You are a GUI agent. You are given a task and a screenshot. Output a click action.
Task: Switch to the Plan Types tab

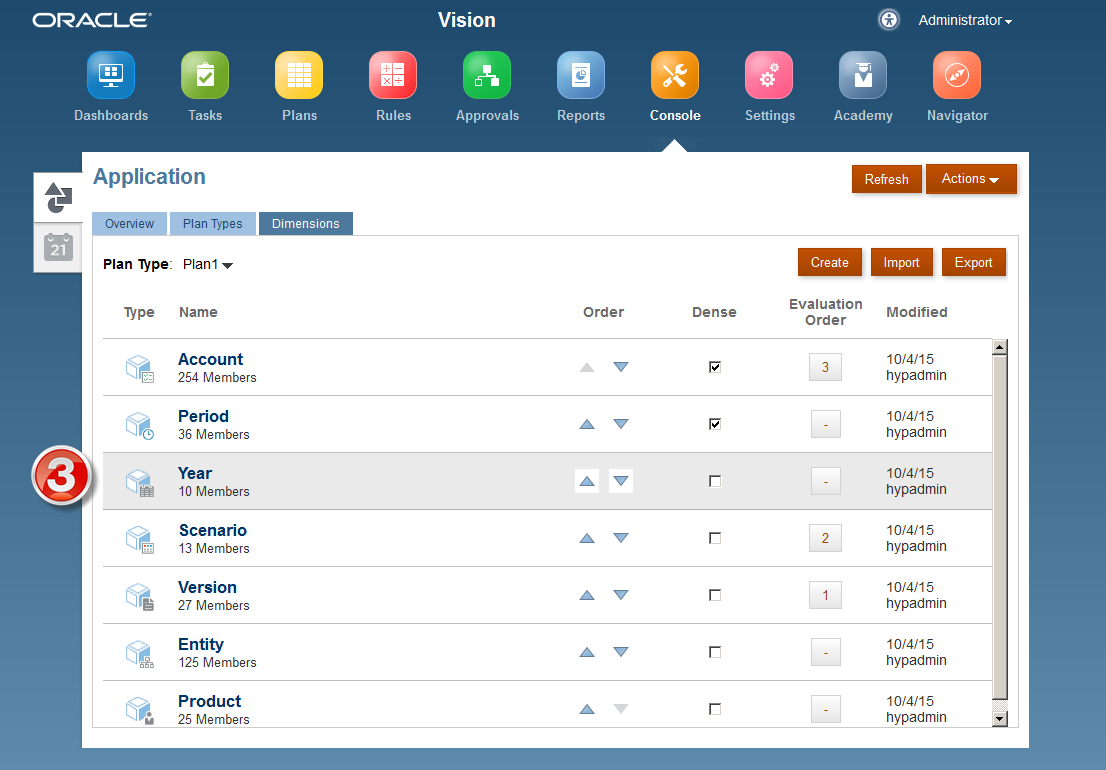(212, 224)
